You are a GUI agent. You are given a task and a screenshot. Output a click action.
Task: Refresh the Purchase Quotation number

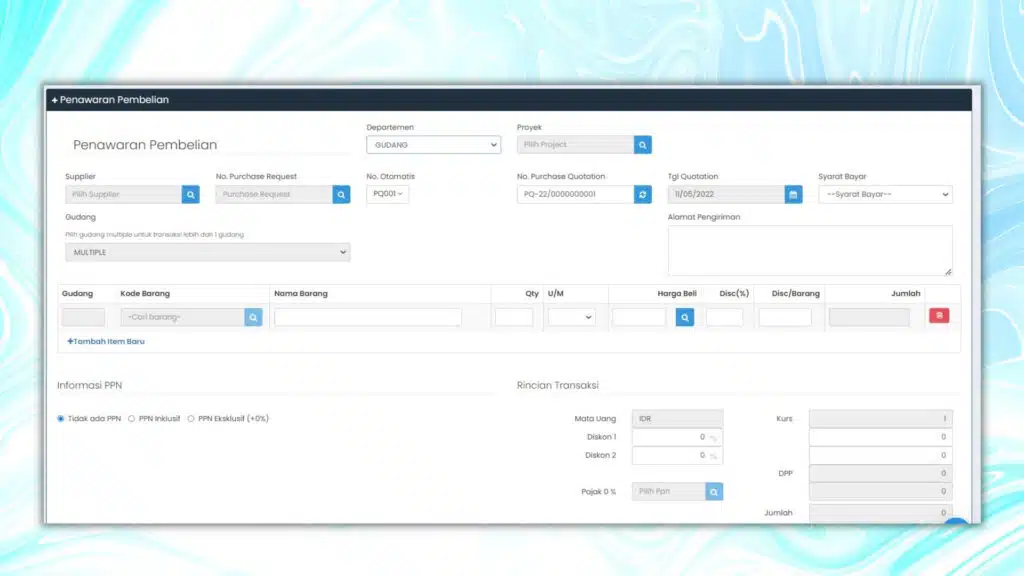click(x=643, y=195)
